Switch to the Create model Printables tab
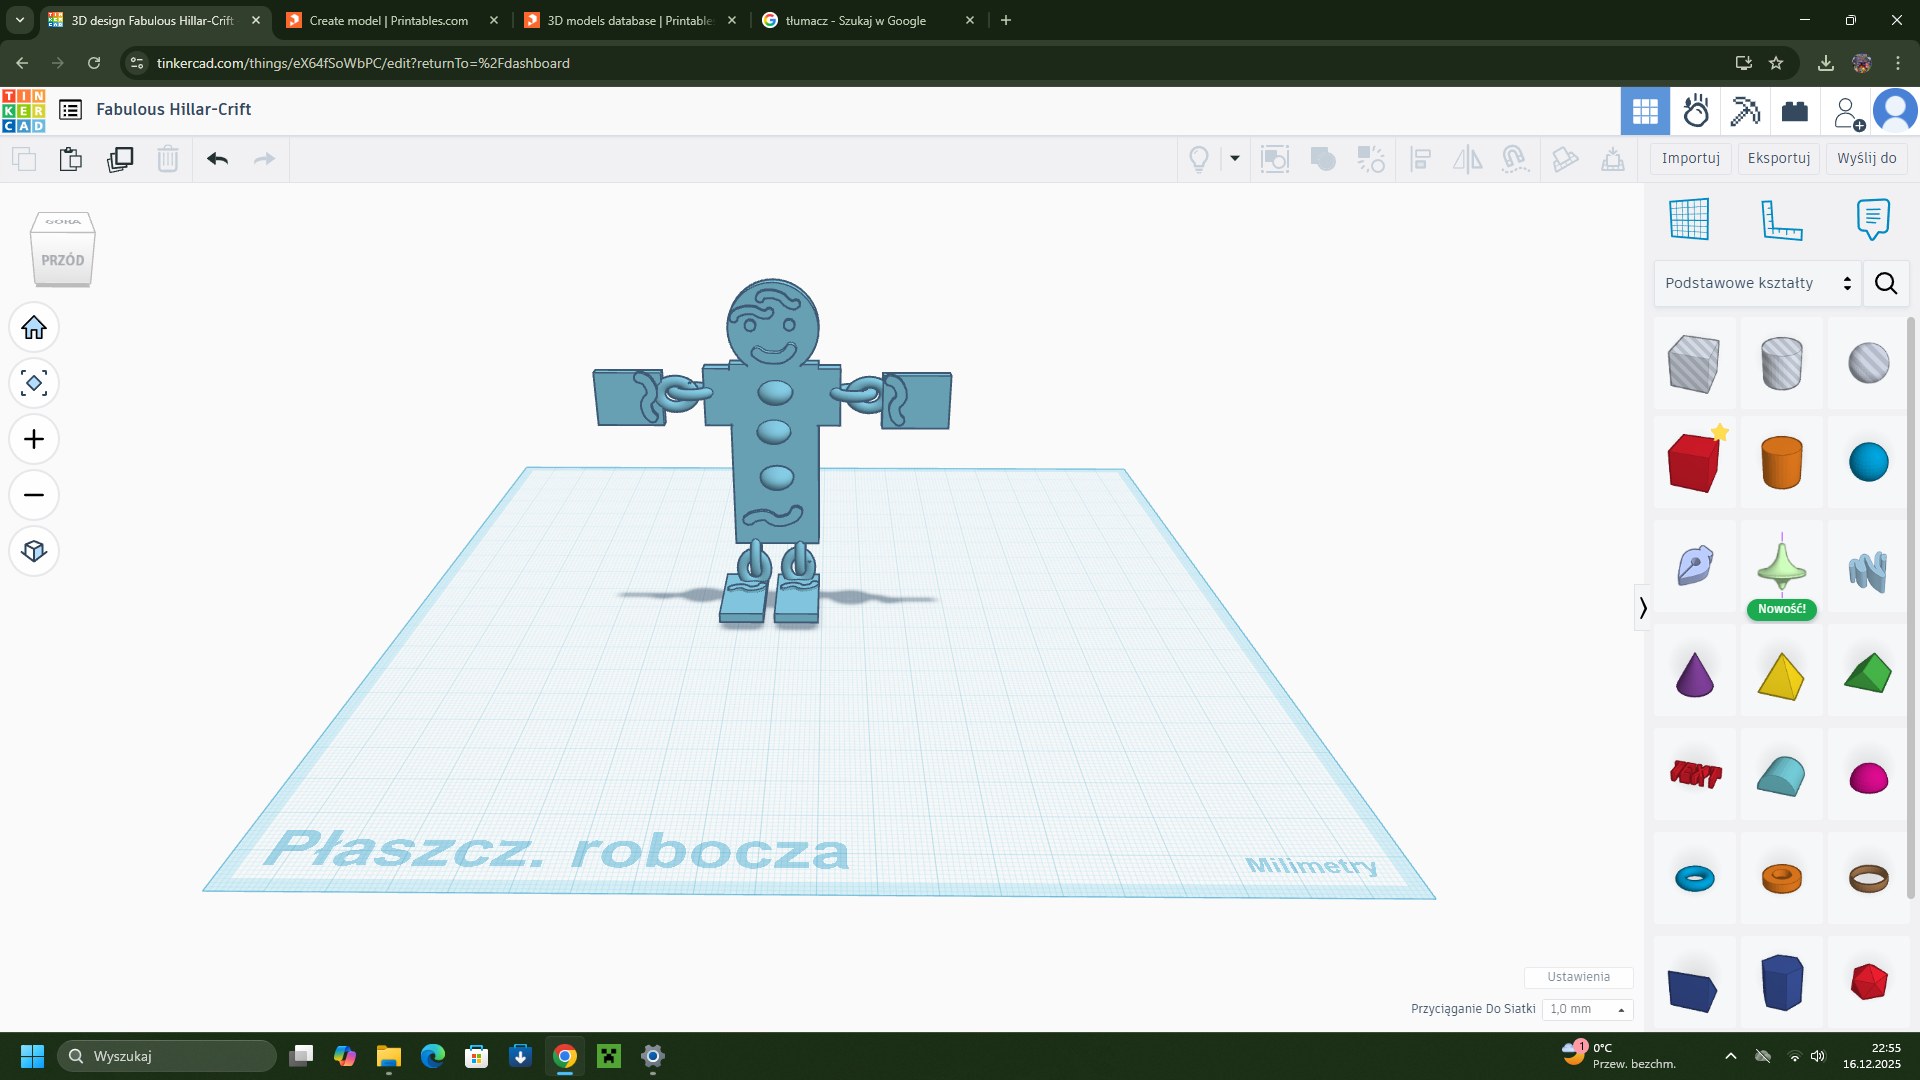 pyautogui.click(x=391, y=20)
